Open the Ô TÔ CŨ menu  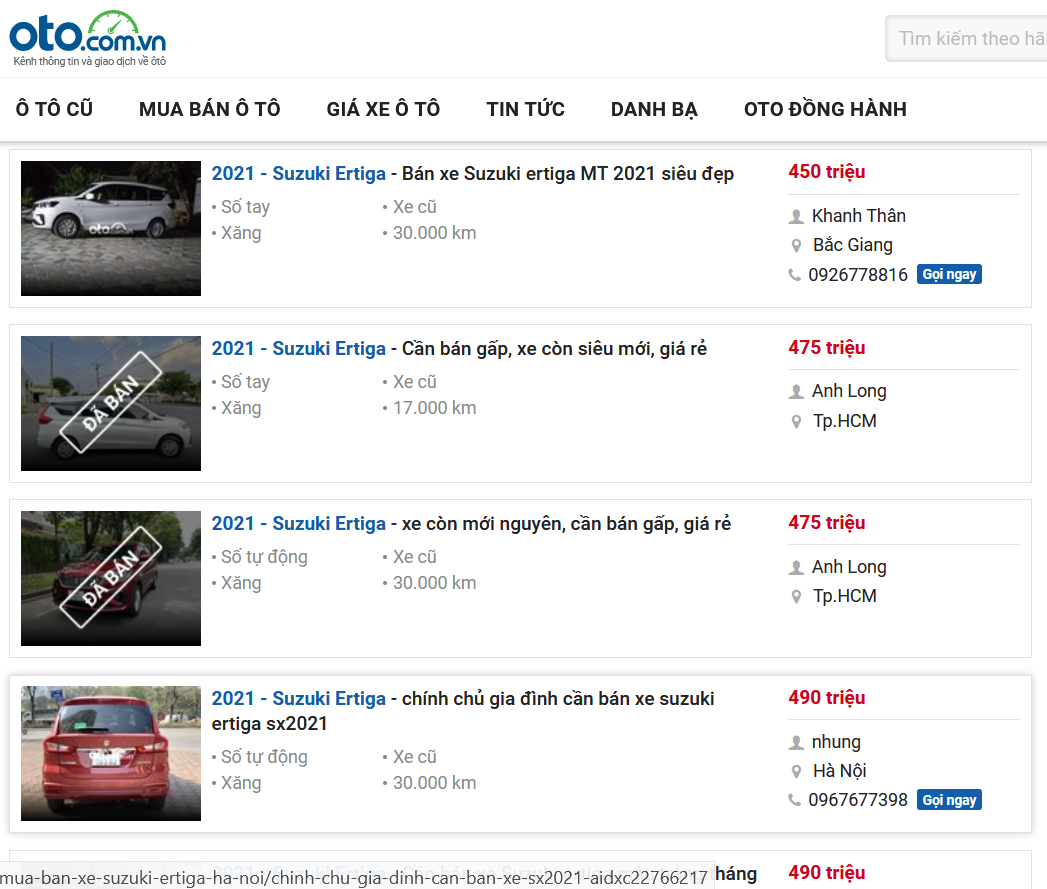pos(54,109)
